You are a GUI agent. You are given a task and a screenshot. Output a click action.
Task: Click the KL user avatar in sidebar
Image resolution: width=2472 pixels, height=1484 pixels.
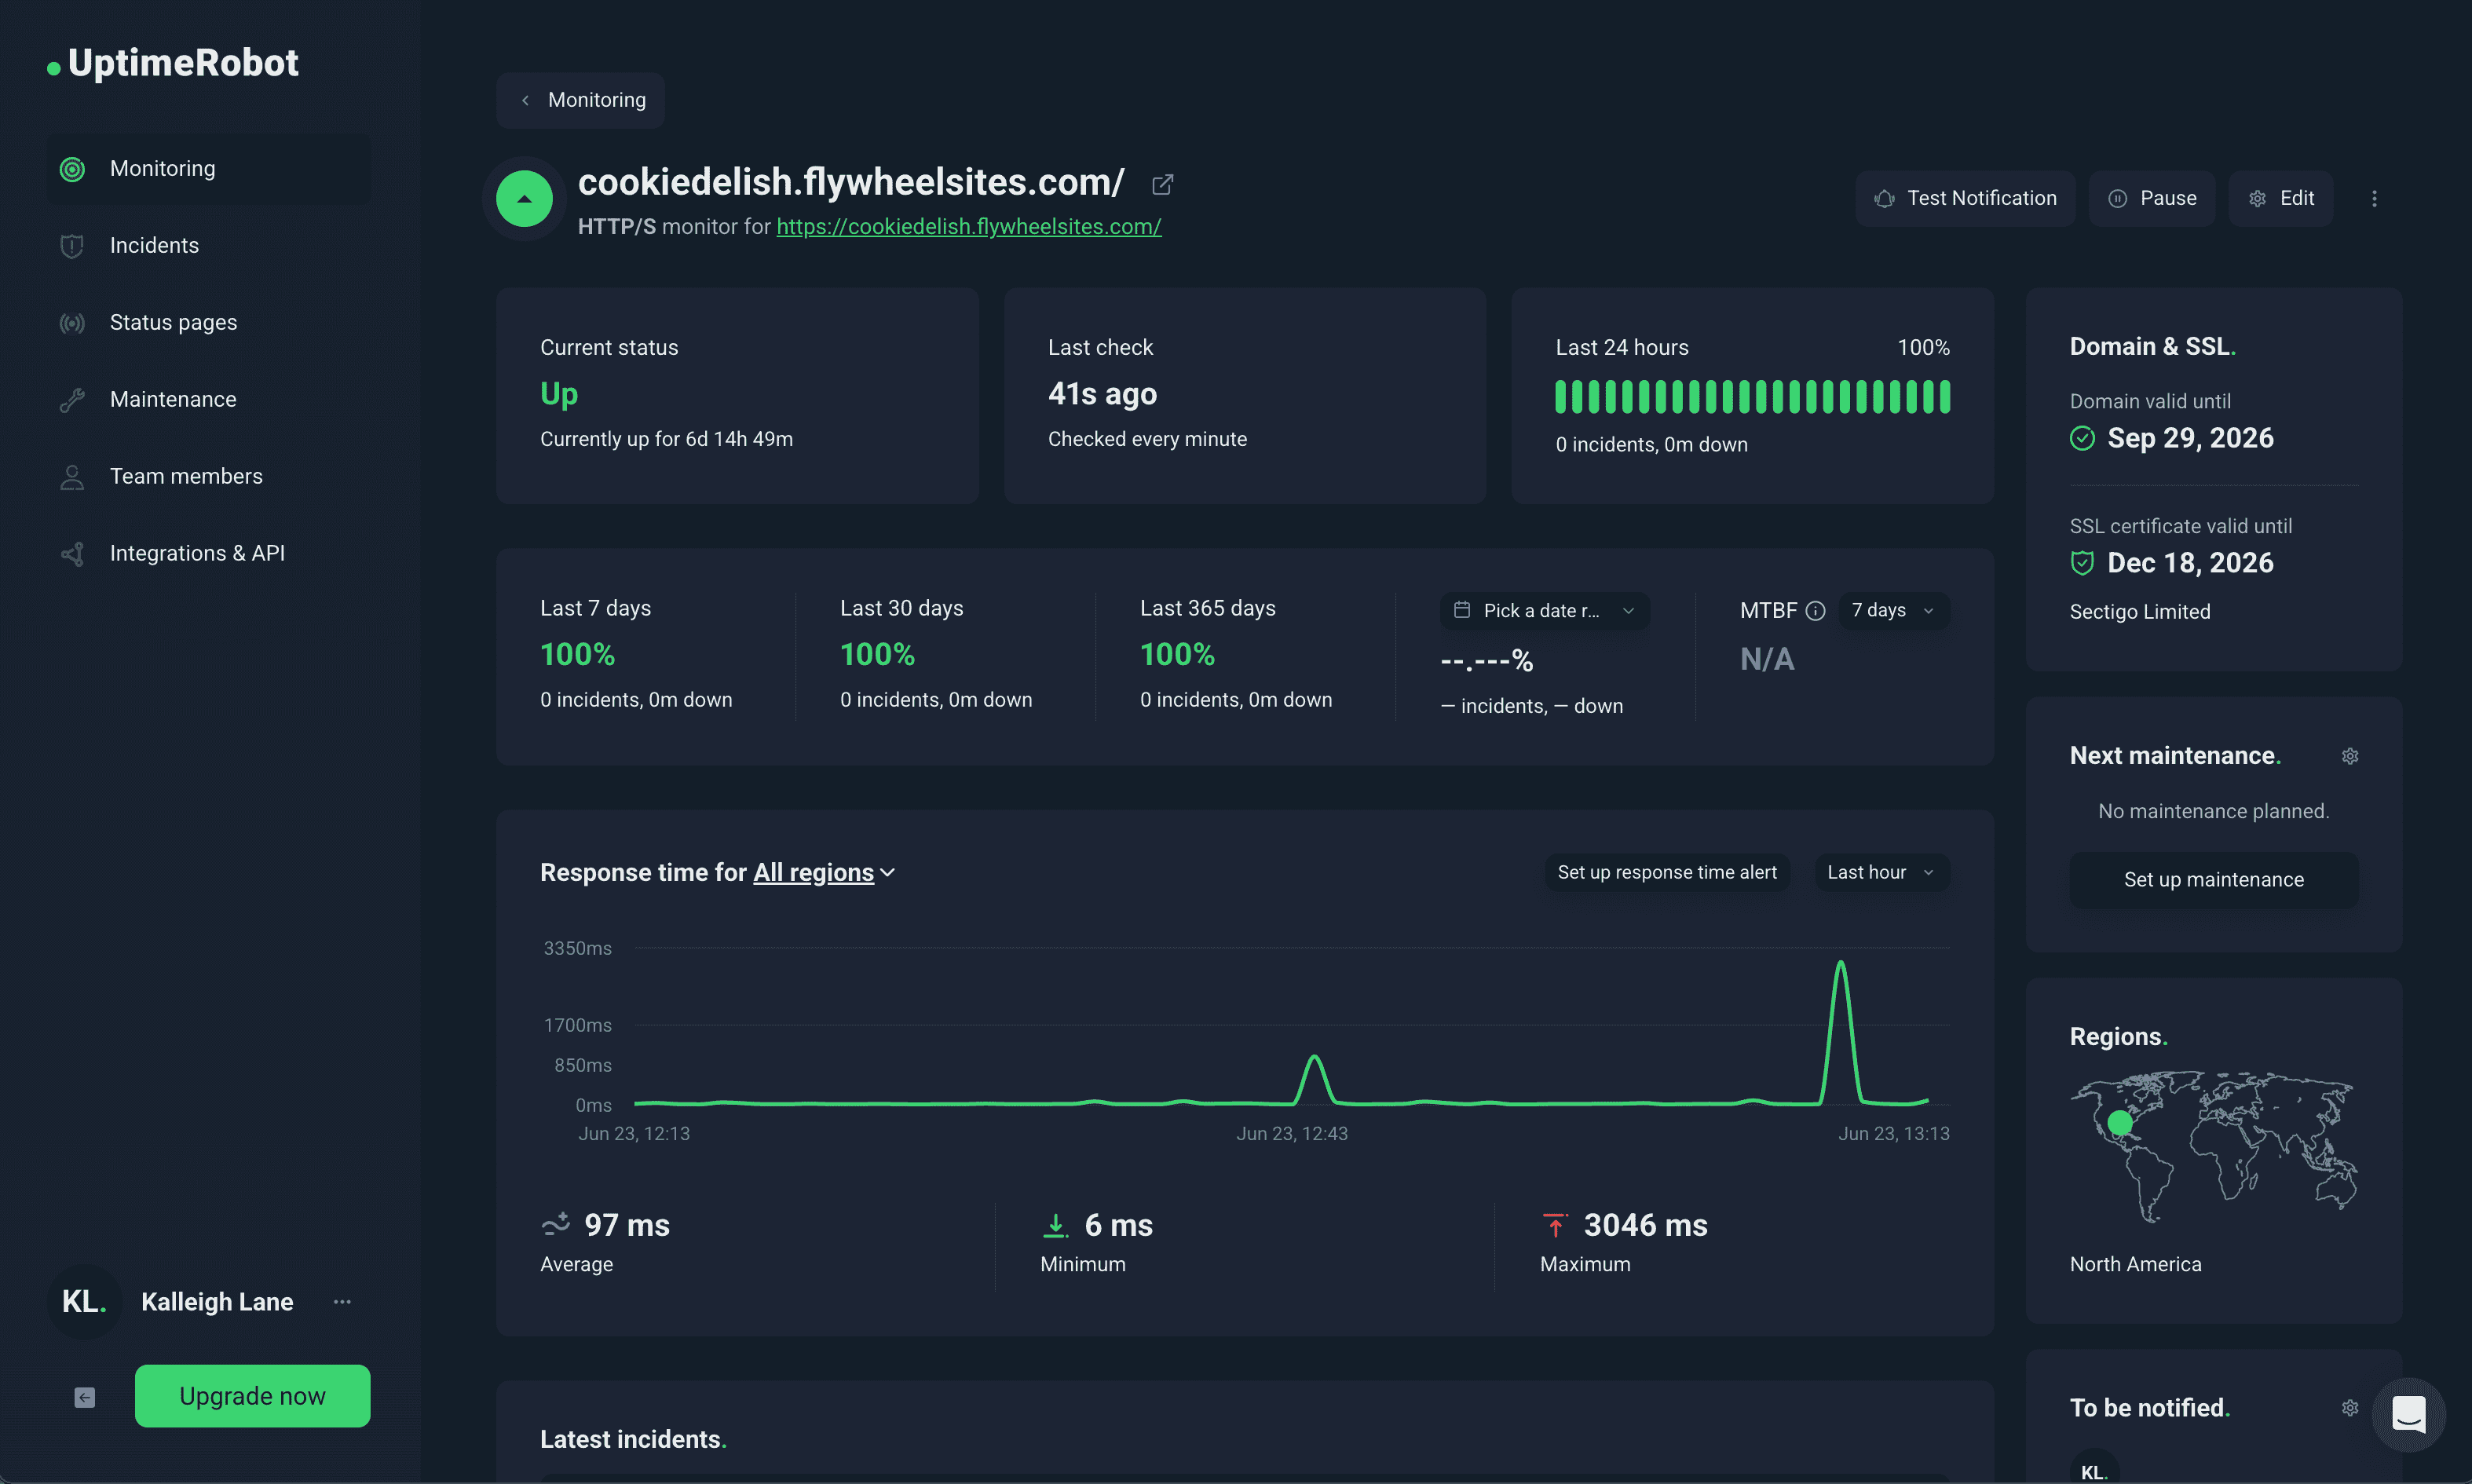(x=84, y=1301)
